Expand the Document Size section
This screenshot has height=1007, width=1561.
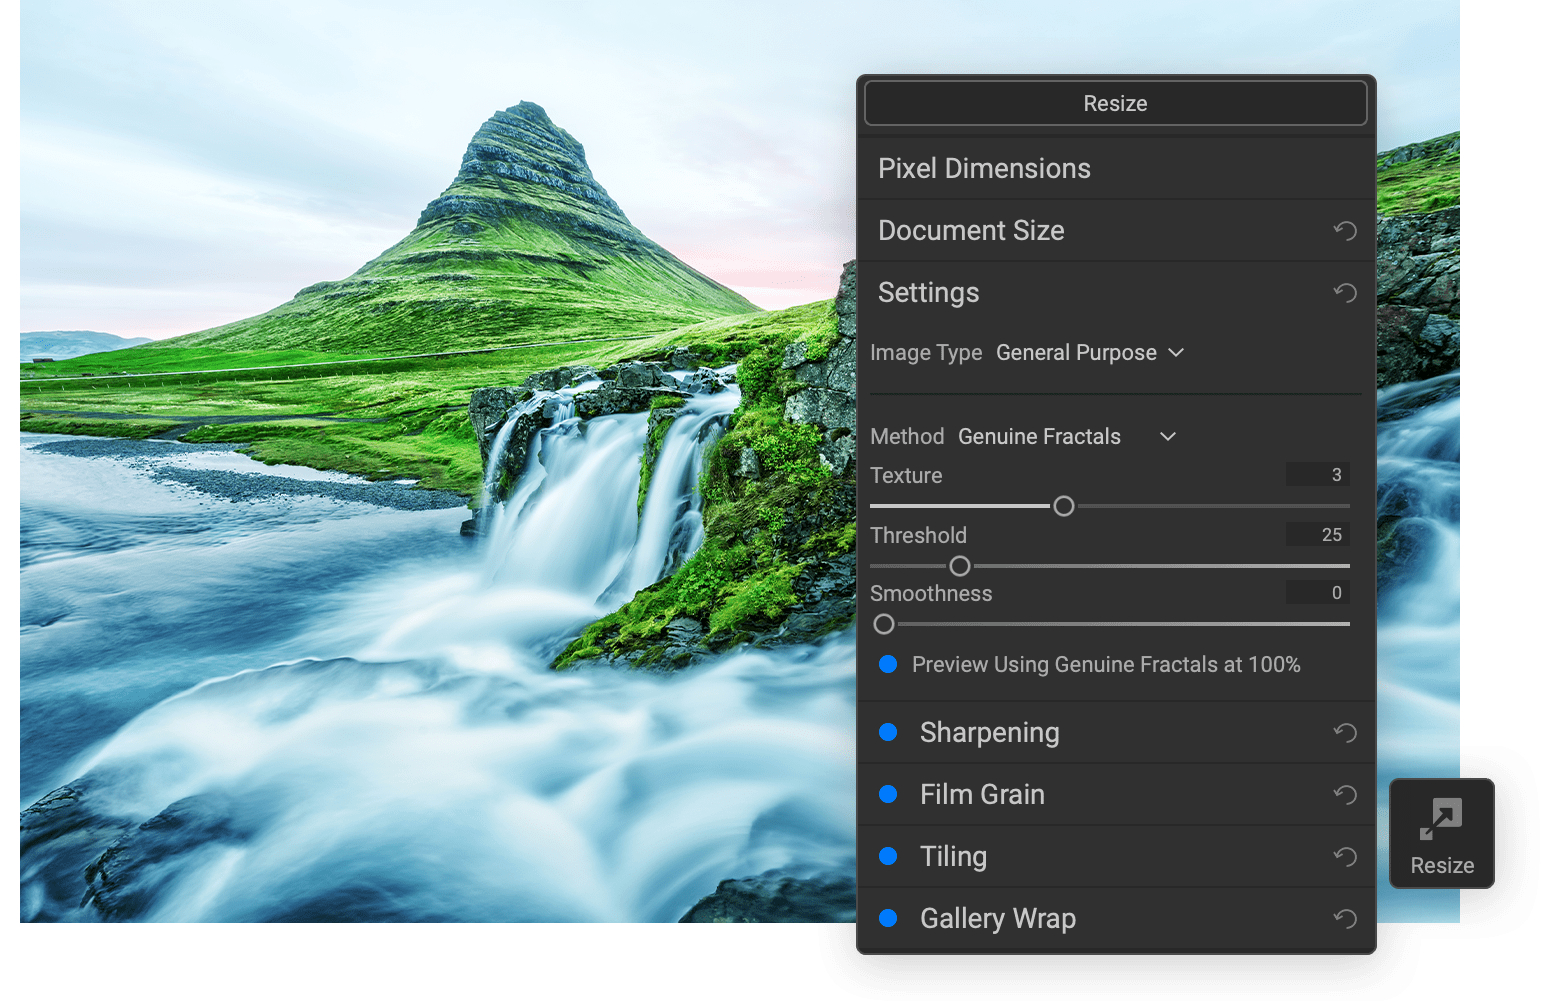point(970,230)
